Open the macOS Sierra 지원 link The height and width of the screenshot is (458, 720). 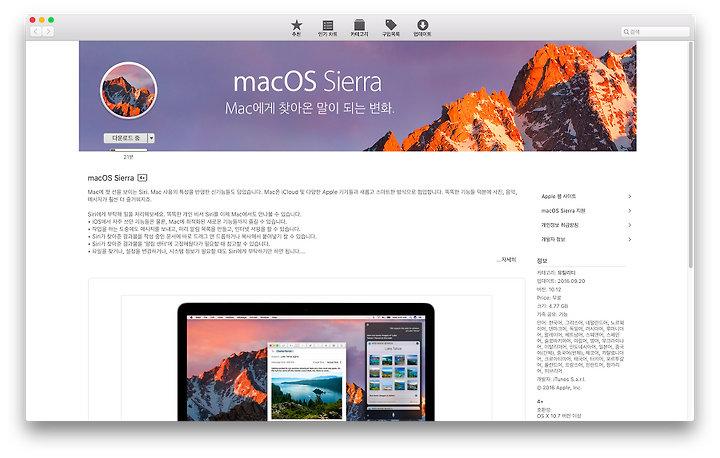563,210
